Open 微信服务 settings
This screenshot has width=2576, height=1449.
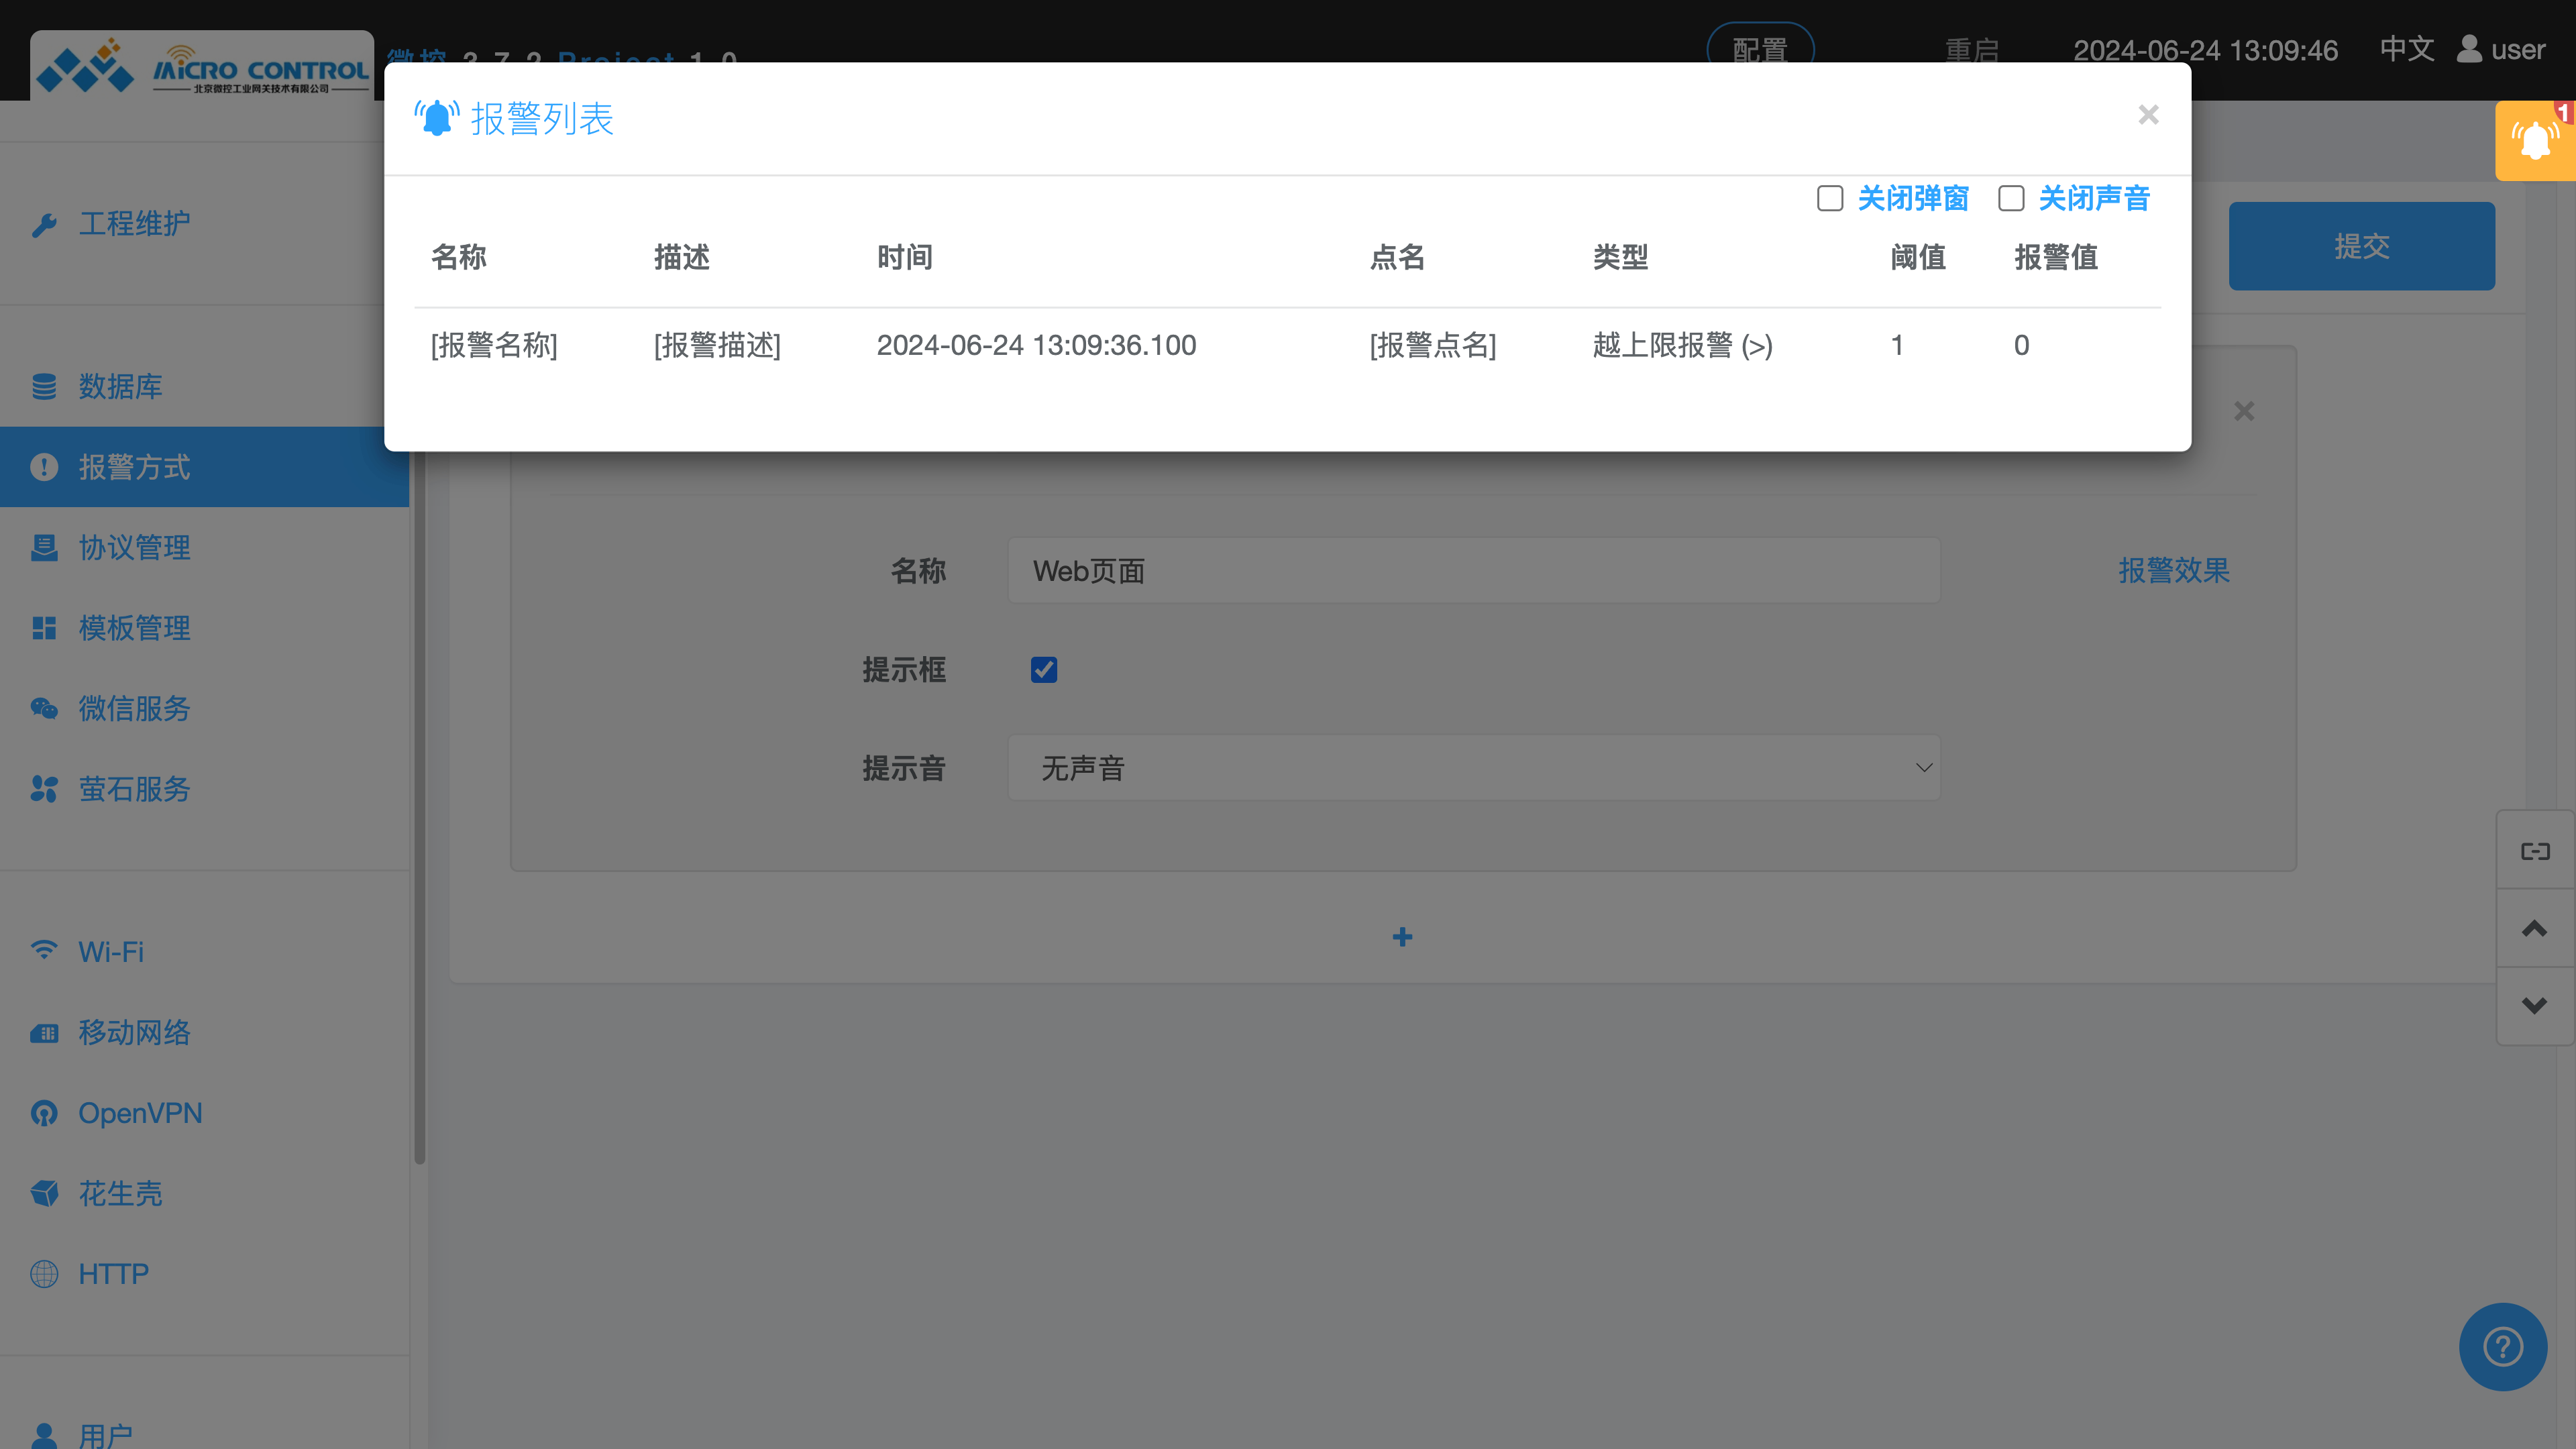click(134, 709)
